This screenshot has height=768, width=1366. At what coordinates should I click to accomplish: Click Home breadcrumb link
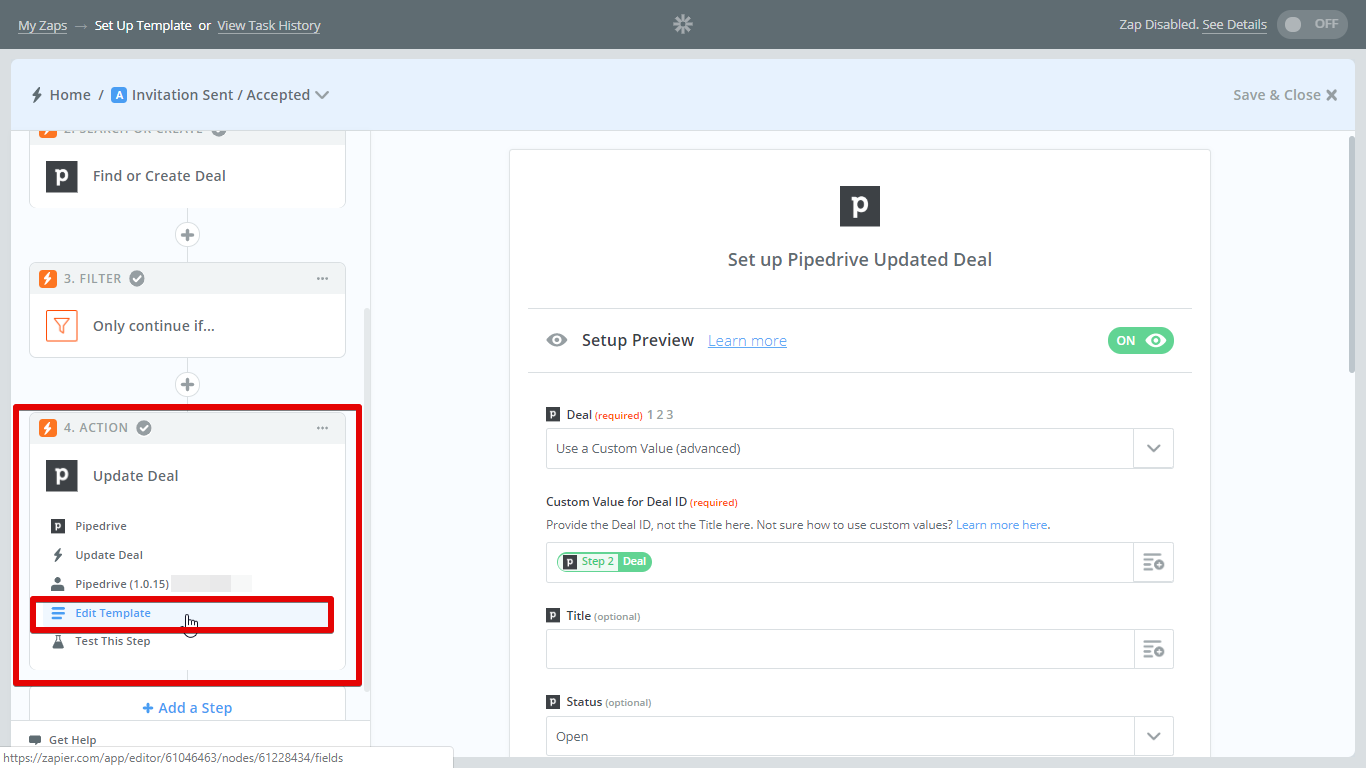tap(70, 95)
